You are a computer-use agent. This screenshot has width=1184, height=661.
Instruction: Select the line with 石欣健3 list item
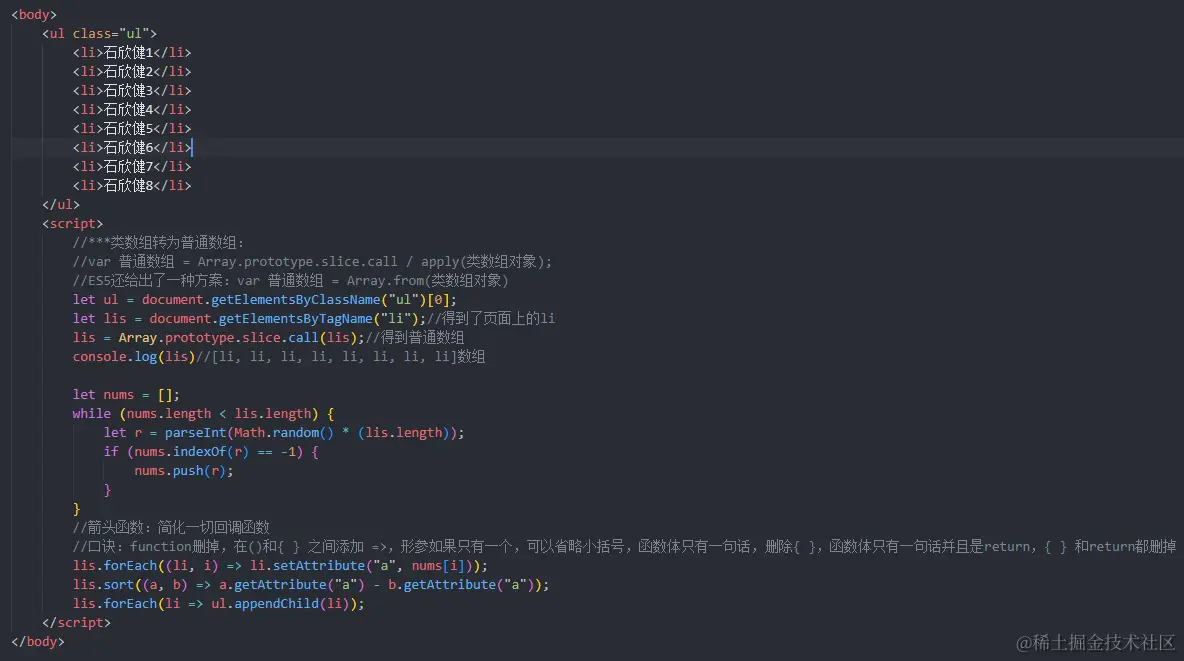pos(132,90)
